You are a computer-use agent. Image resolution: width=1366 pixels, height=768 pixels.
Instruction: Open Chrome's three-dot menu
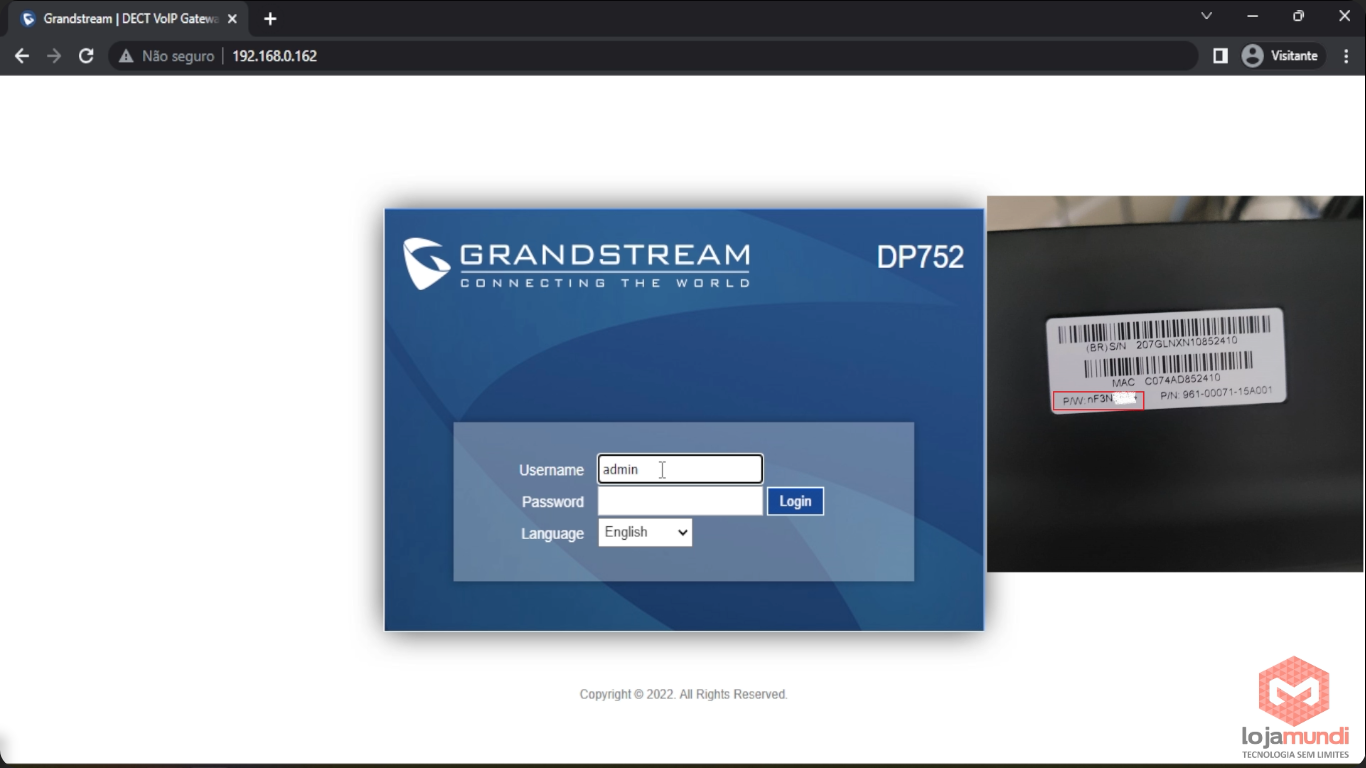tap(1346, 56)
